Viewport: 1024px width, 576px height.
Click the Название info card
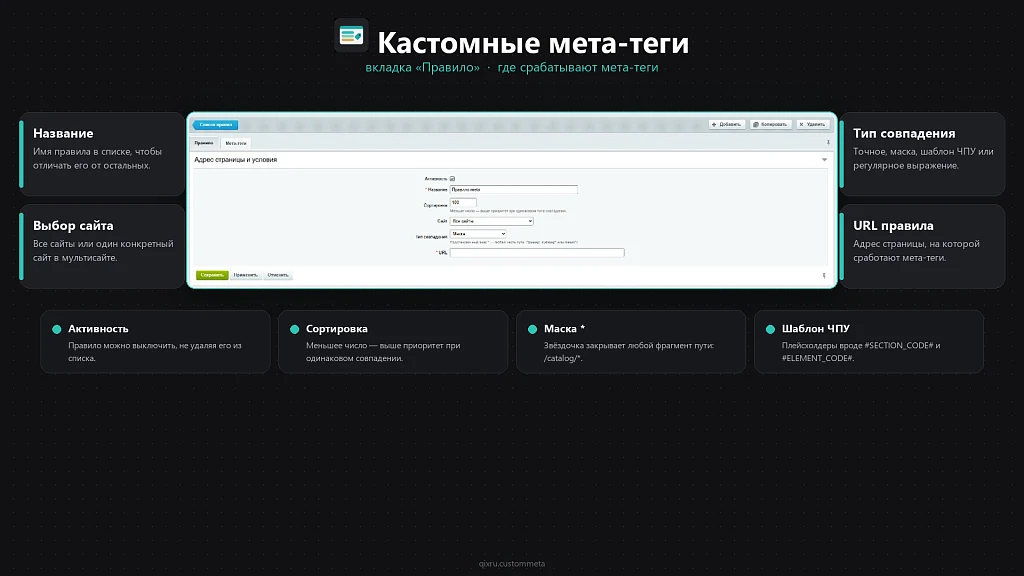click(x=102, y=154)
